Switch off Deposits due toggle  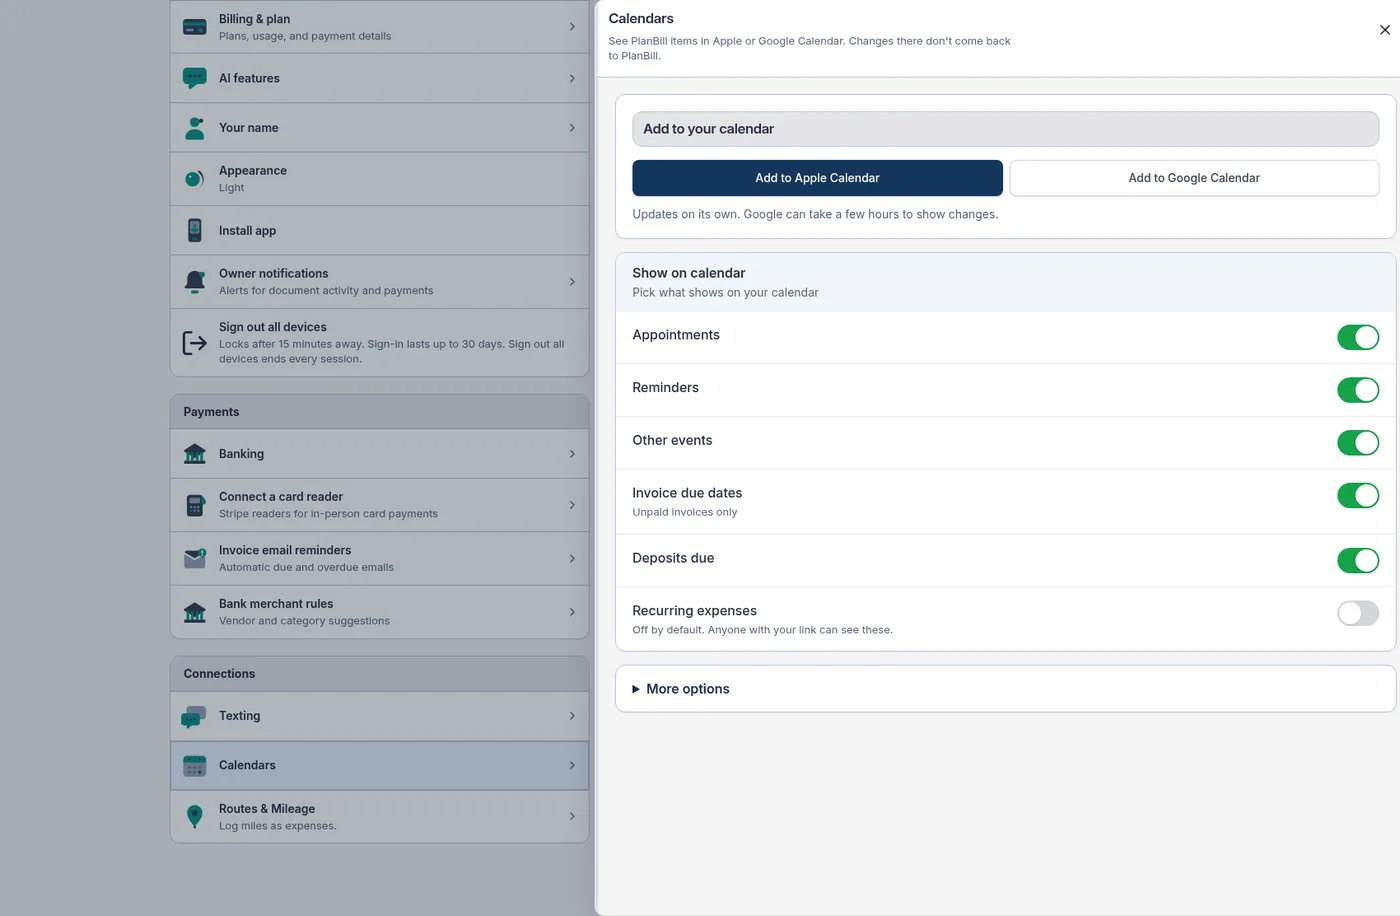1358,560
